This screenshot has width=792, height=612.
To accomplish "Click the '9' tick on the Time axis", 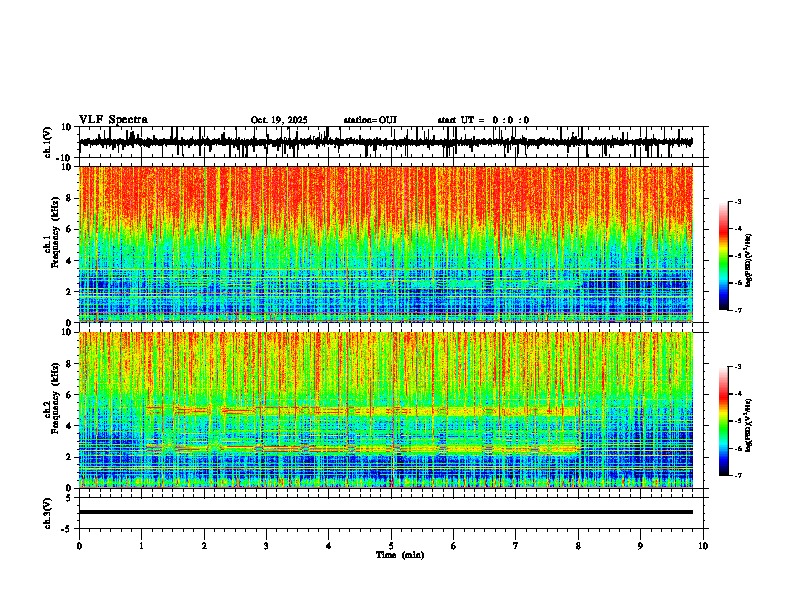I will click(640, 546).
